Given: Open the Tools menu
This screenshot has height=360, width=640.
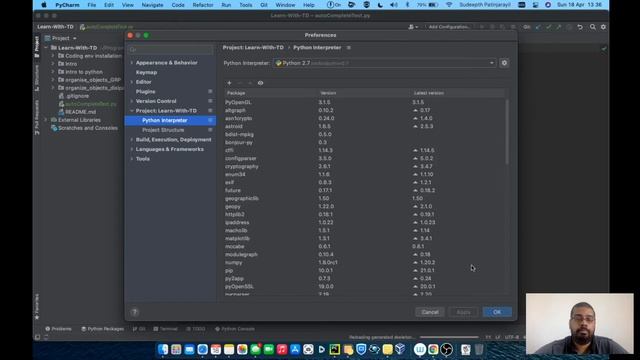Looking at the screenshot, I should (x=246, y=5).
